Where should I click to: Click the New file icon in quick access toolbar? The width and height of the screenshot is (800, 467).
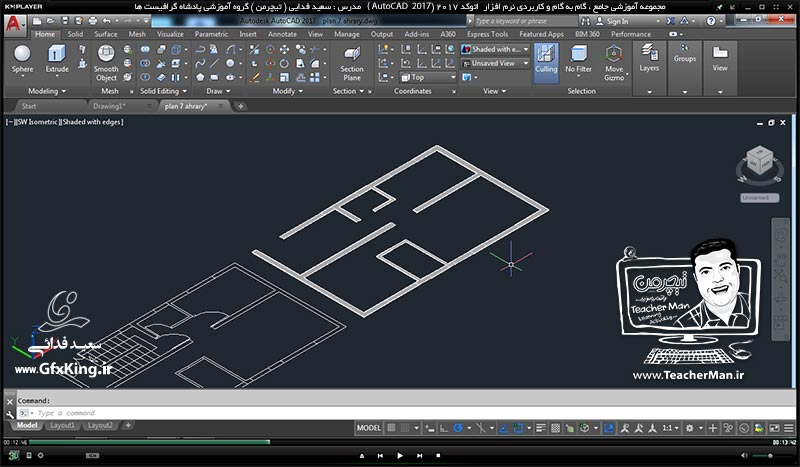[x=37, y=21]
